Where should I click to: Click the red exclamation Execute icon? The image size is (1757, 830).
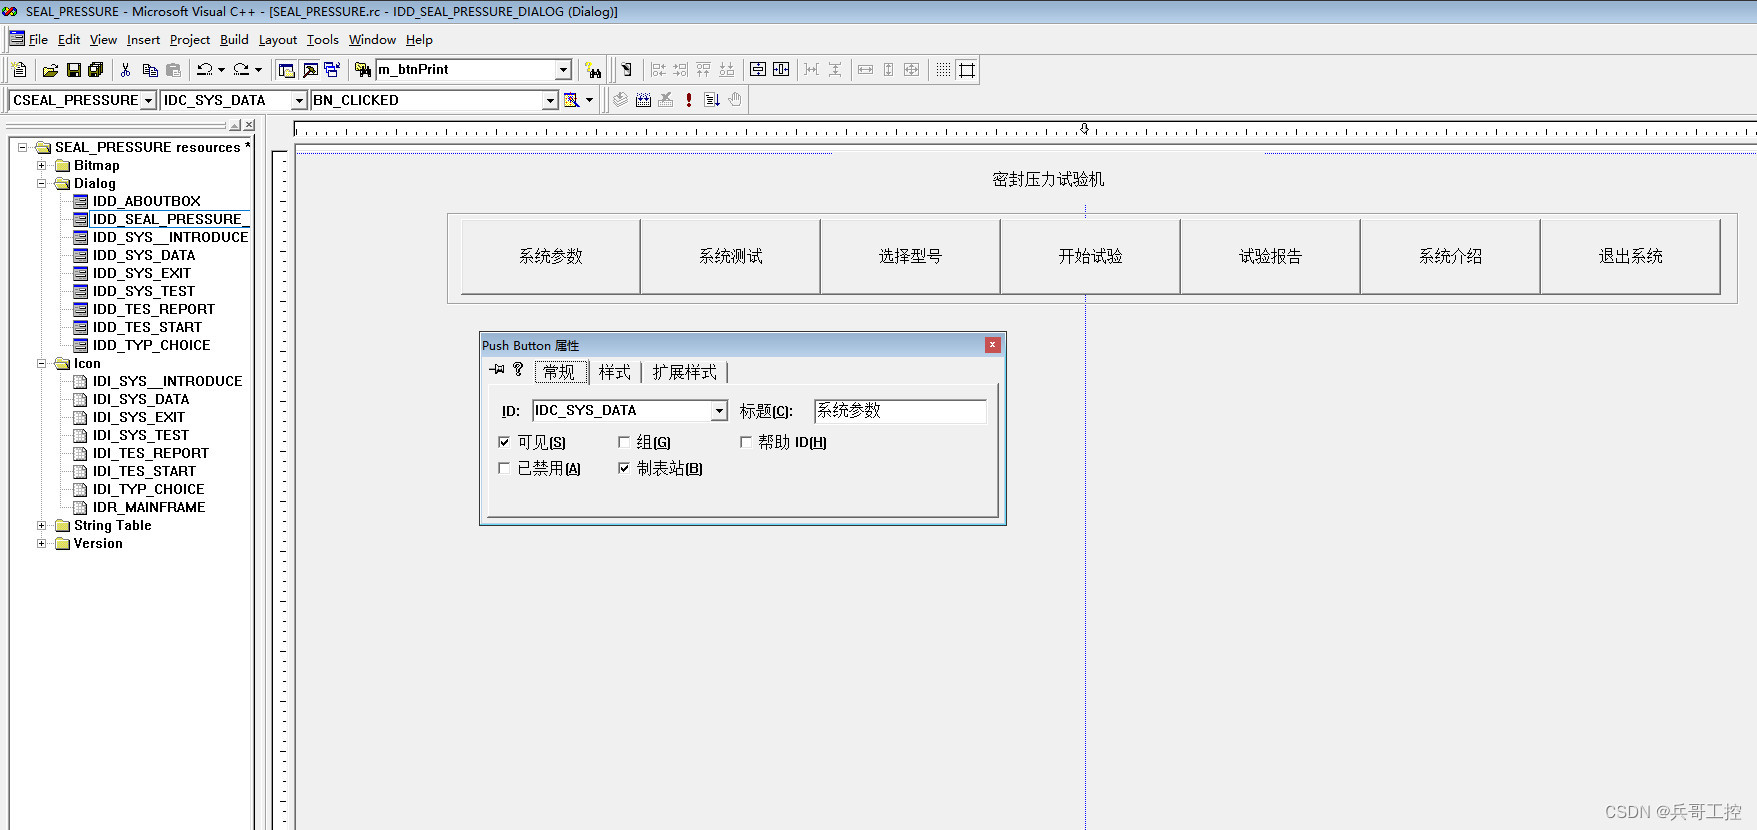689,100
